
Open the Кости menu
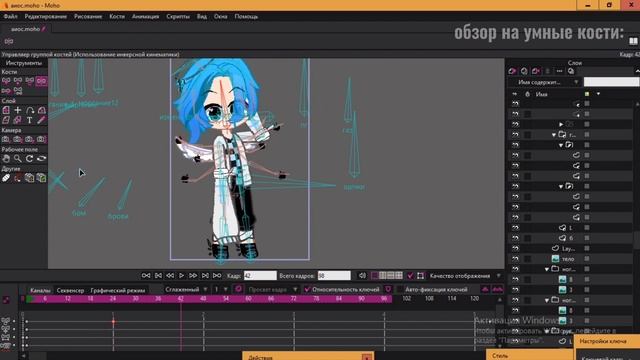click(117, 17)
